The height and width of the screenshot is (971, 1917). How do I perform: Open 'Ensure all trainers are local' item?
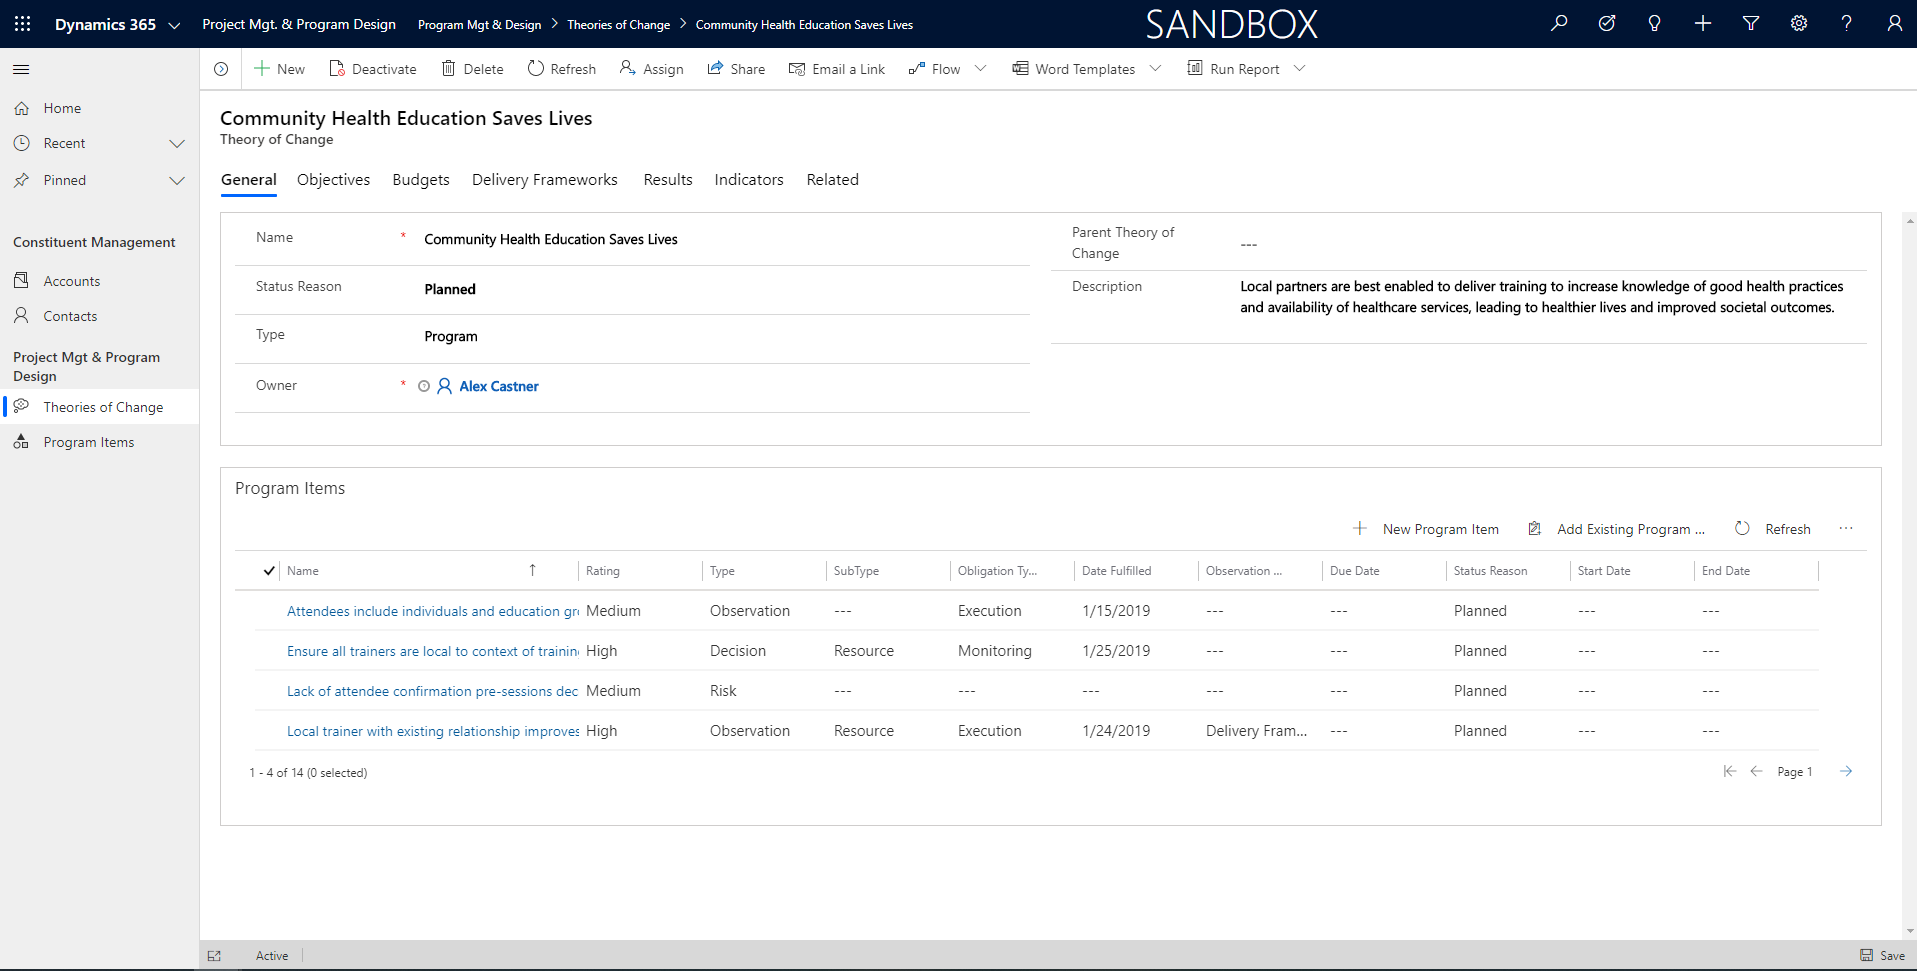[x=433, y=651]
